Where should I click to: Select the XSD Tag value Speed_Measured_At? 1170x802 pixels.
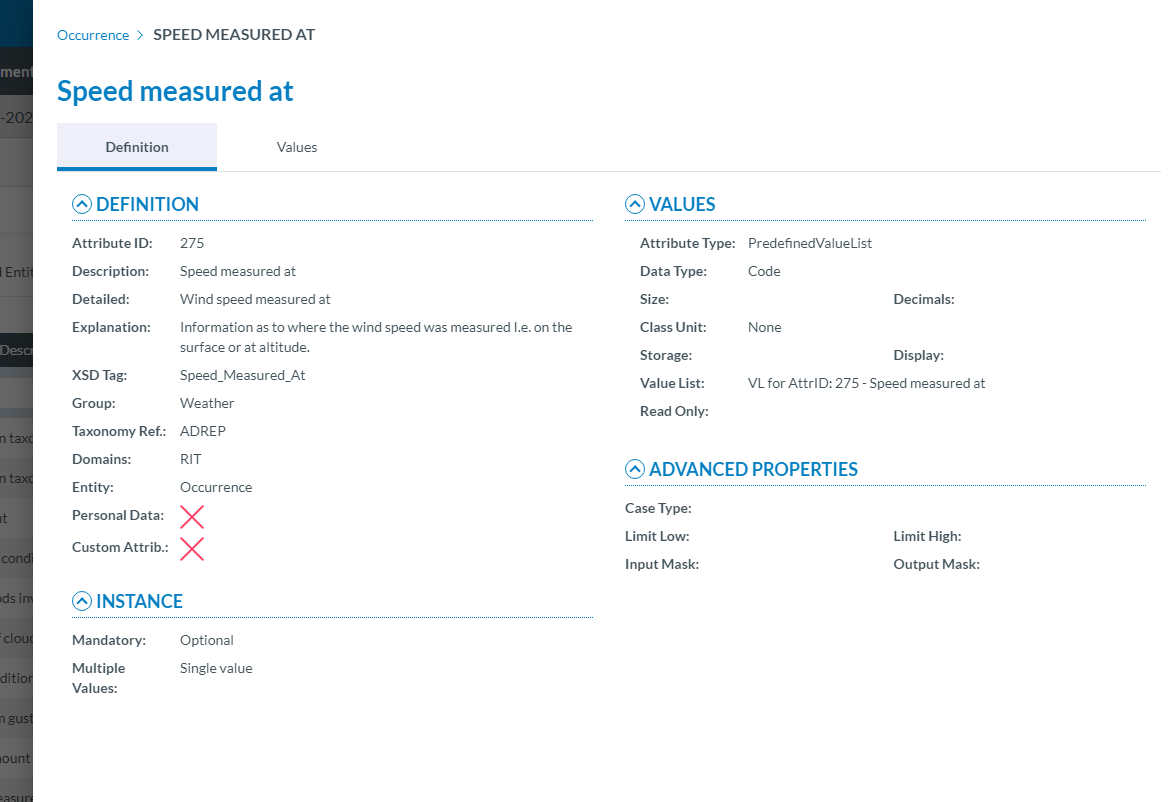coord(242,375)
